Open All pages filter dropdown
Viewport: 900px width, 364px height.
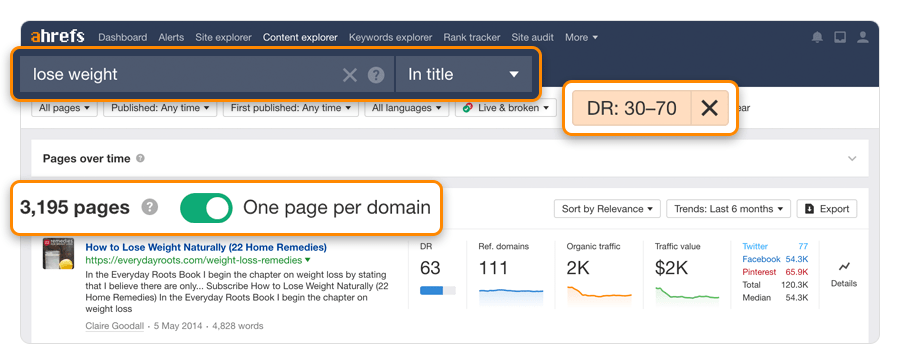coord(64,108)
